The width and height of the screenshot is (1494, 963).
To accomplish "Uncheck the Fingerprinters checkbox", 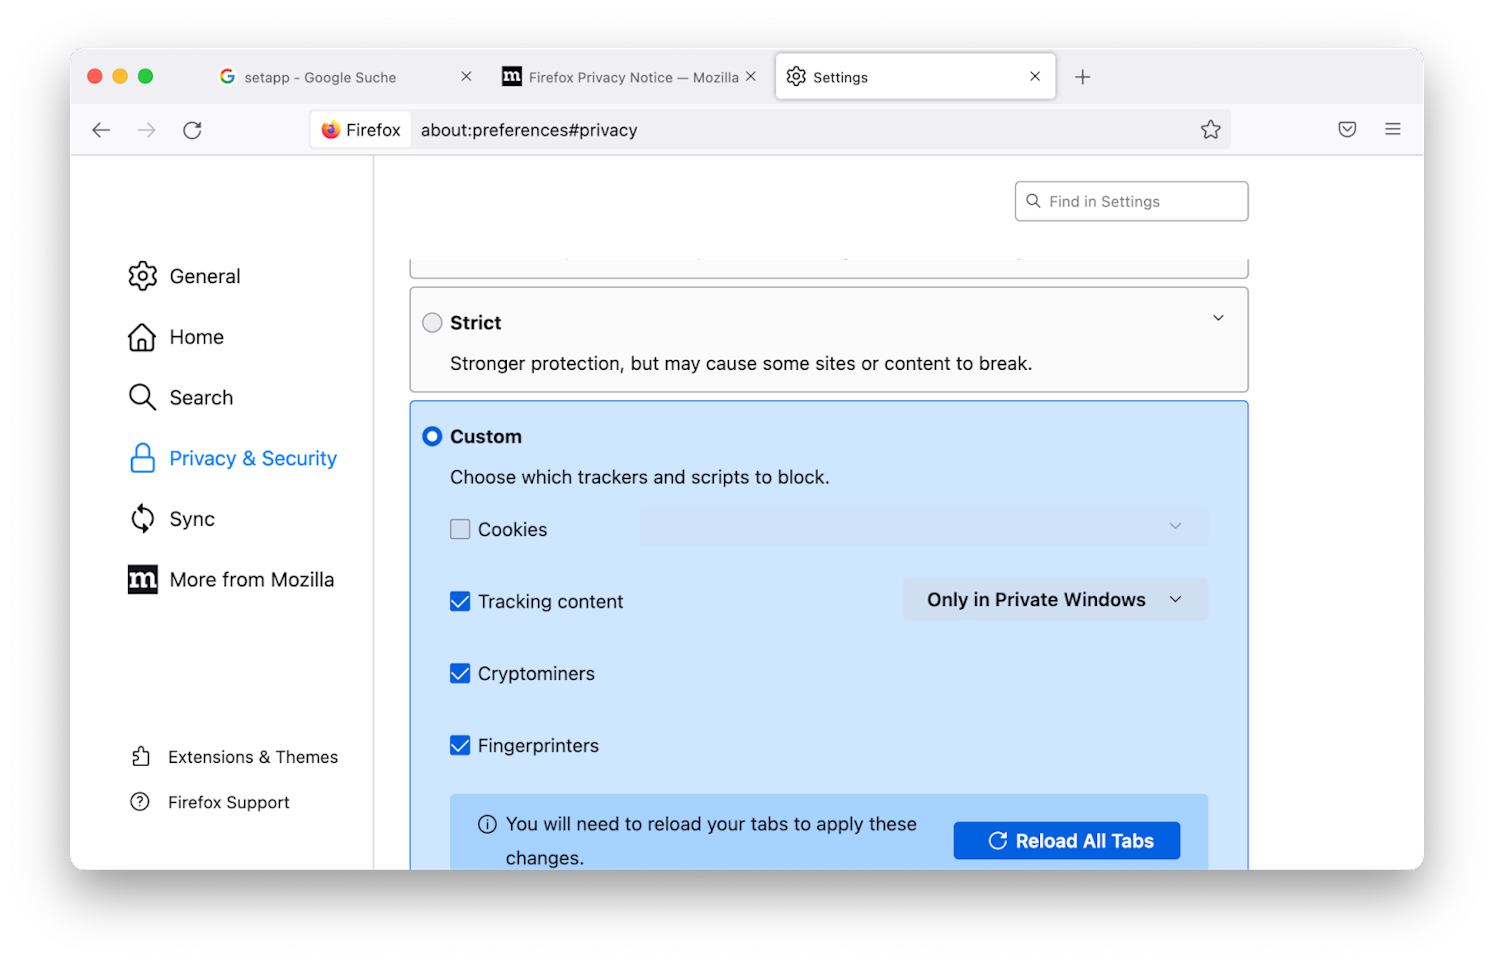I will (x=460, y=745).
